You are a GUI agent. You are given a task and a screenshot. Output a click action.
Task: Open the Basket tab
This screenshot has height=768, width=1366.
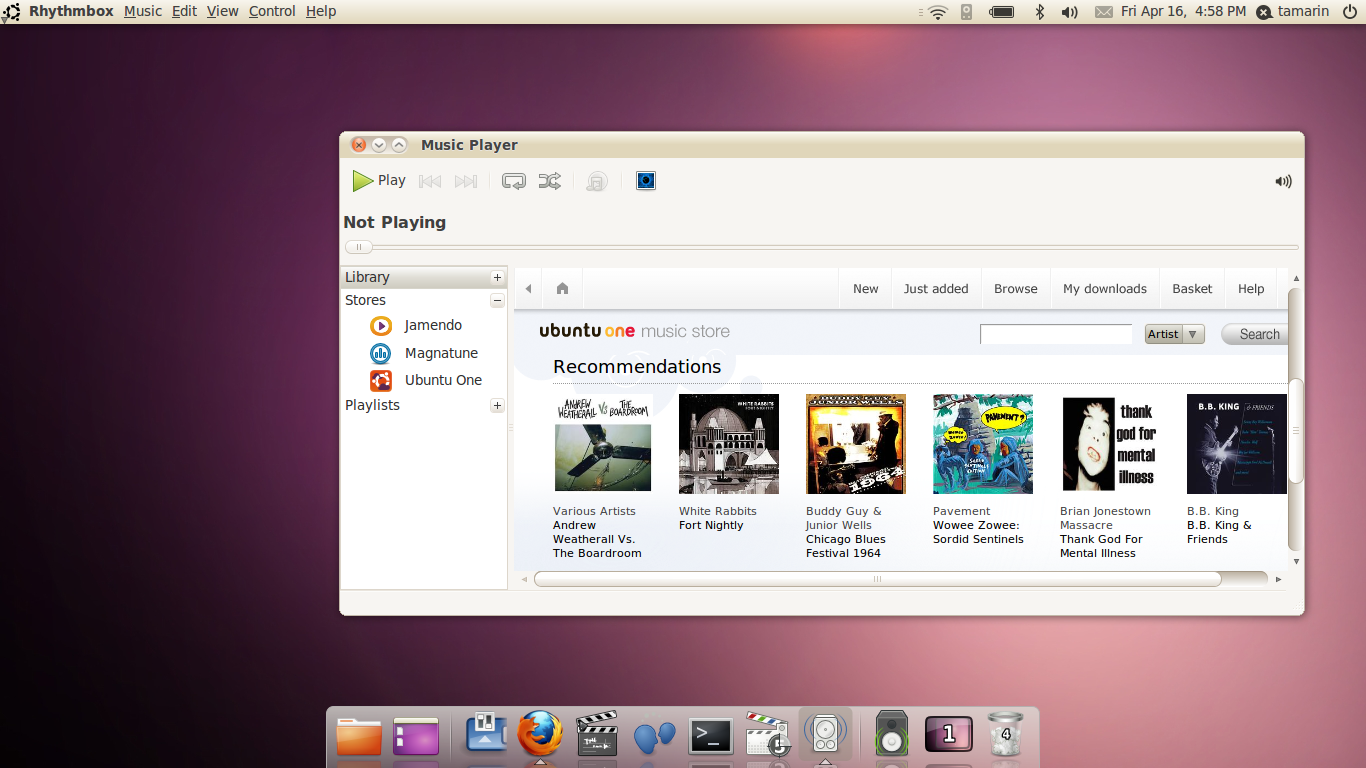1192,289
